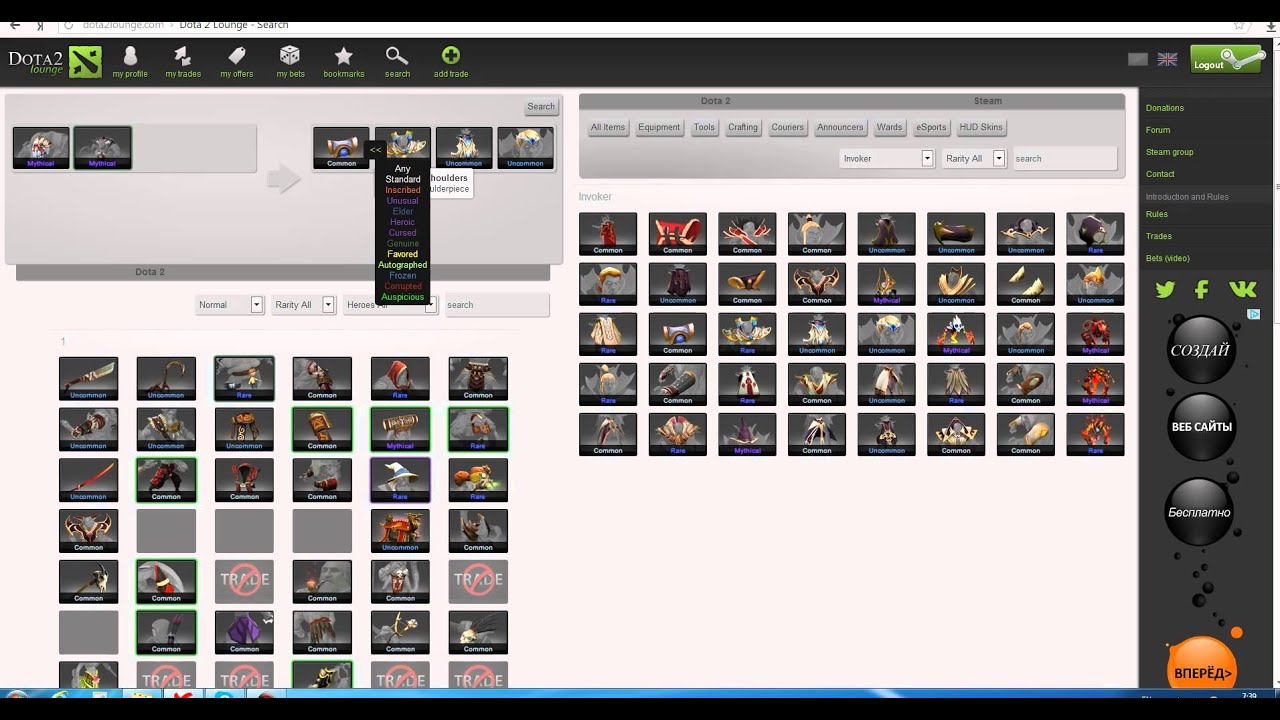Open the Donations link

(1165, 108)
